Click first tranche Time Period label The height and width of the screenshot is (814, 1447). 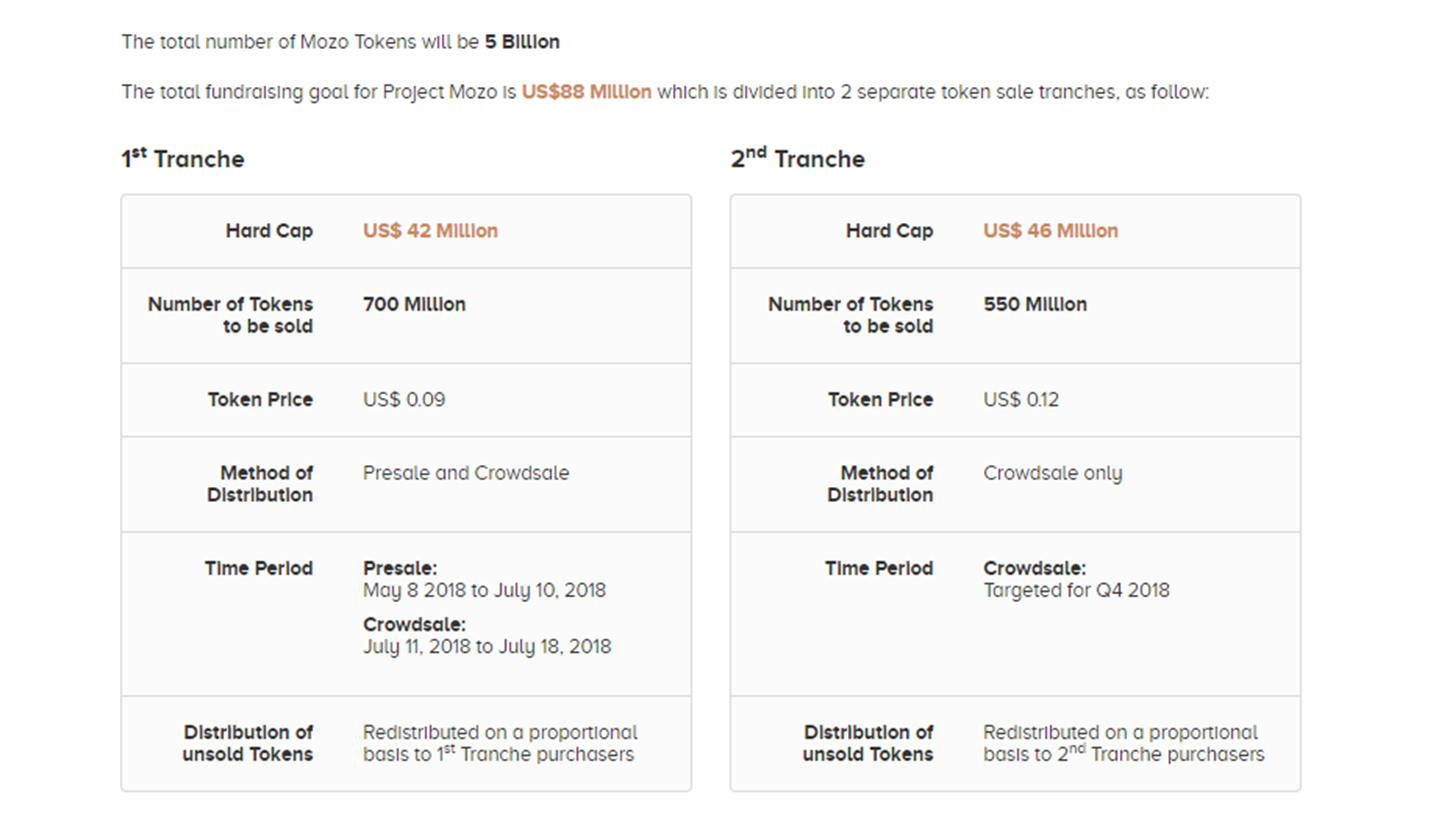point(258,568)
